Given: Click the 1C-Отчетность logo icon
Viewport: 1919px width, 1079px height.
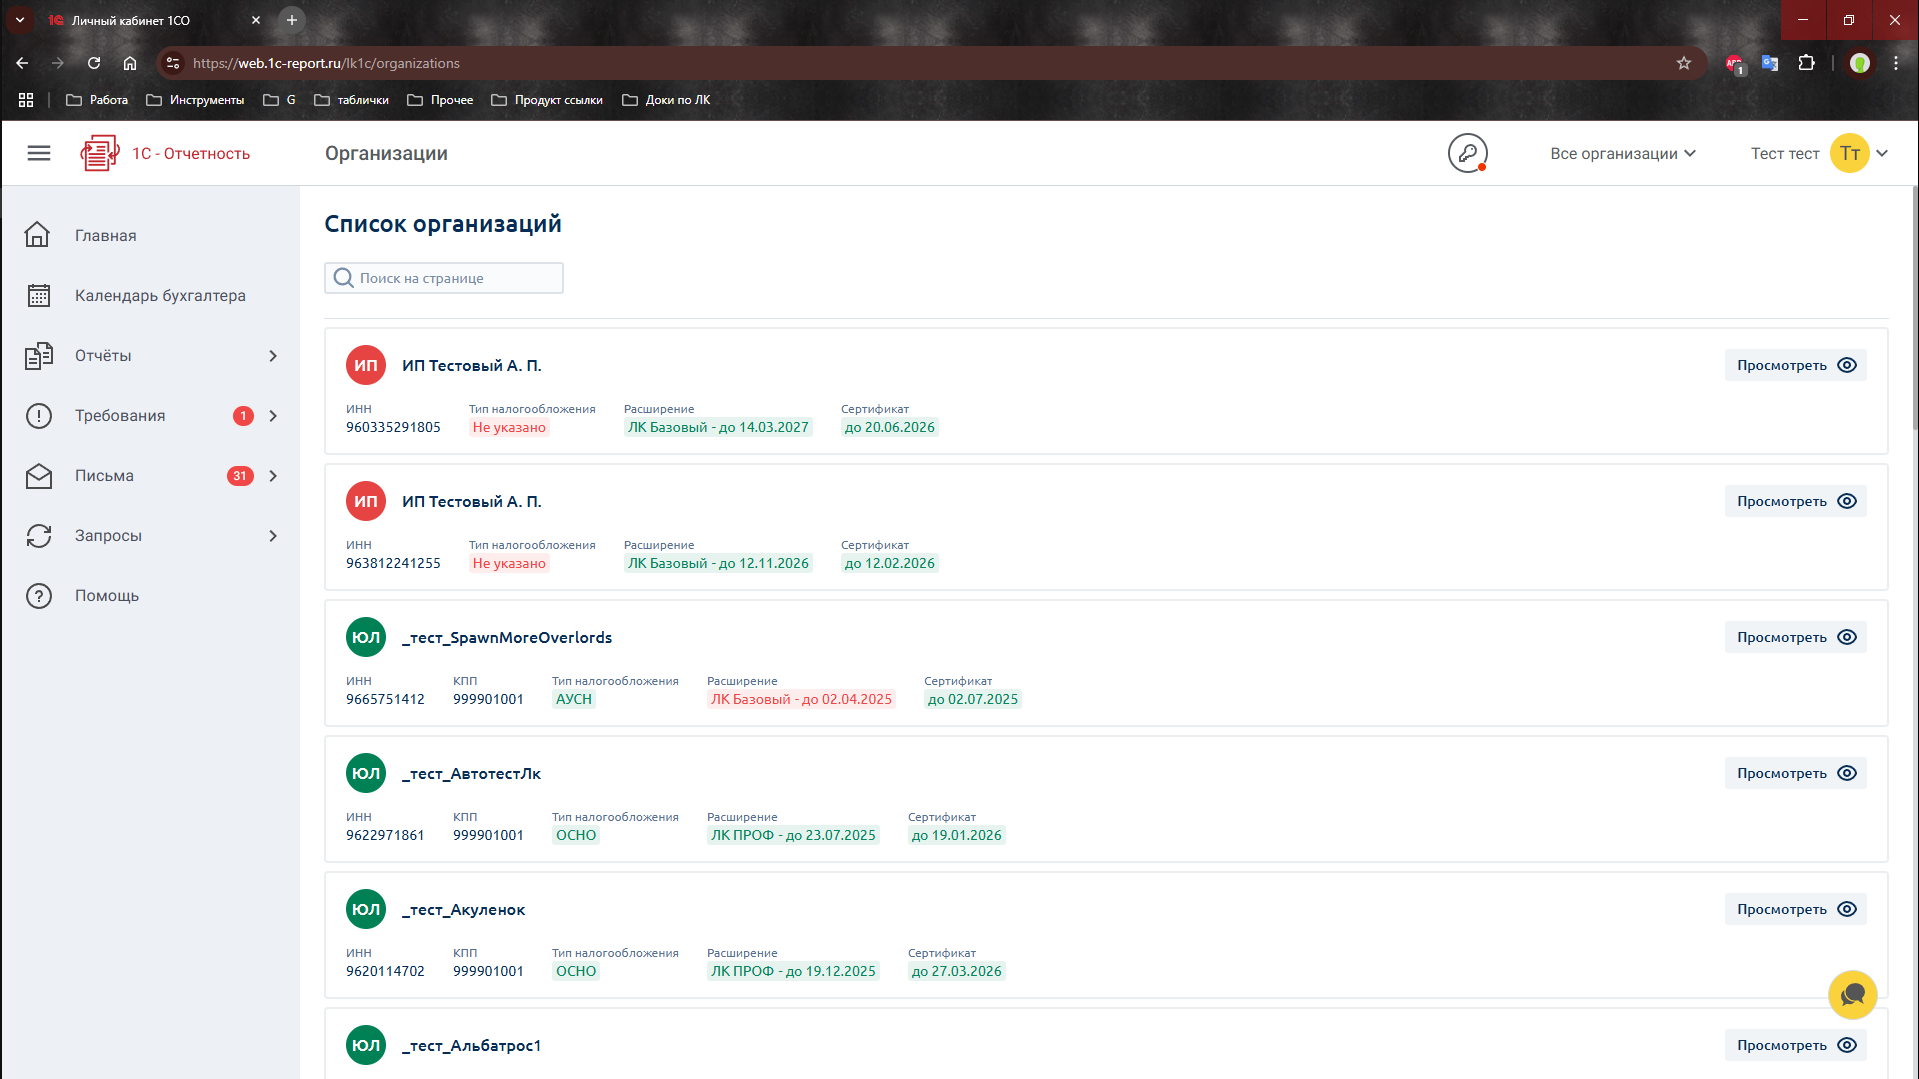Looking at the screenshot, I should (x=99, y=153).
